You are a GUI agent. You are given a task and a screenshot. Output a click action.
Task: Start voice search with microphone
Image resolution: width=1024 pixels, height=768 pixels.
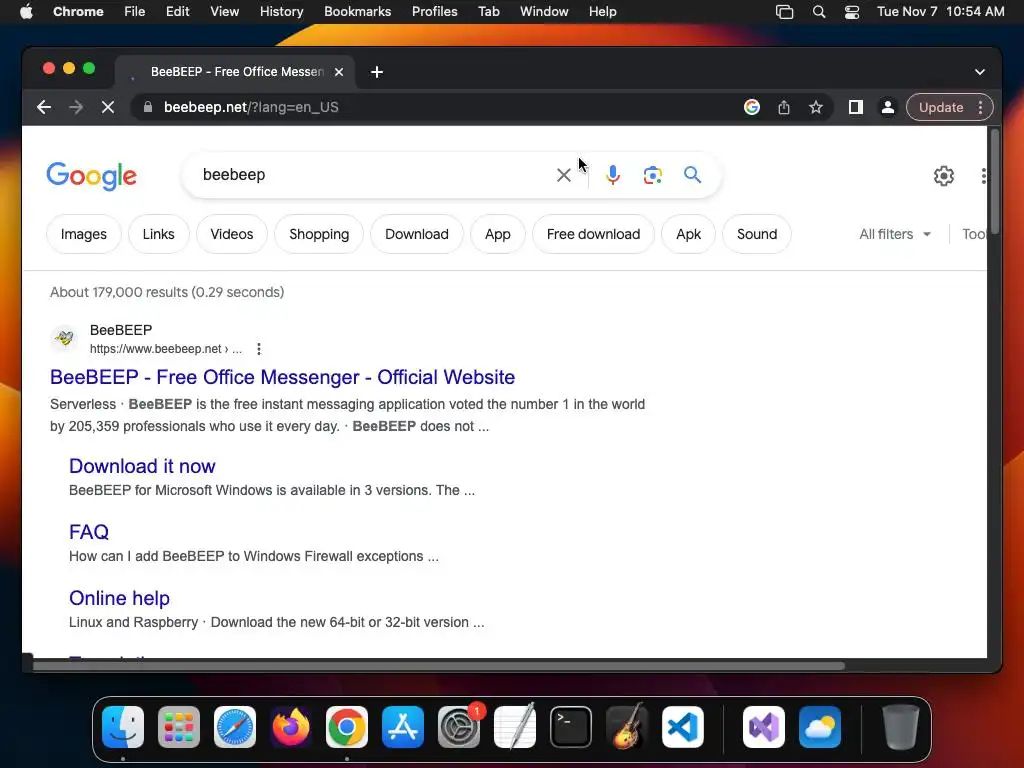pos(613,175)
